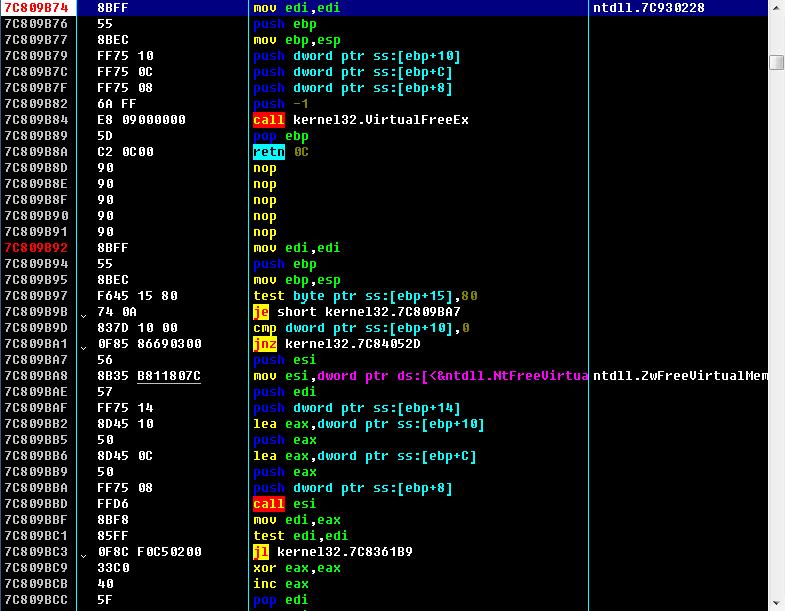The height and width of the screenshot is (611, 785).
Task: Select push edi instruction at 7C809BAE
Action: (284, 392)
